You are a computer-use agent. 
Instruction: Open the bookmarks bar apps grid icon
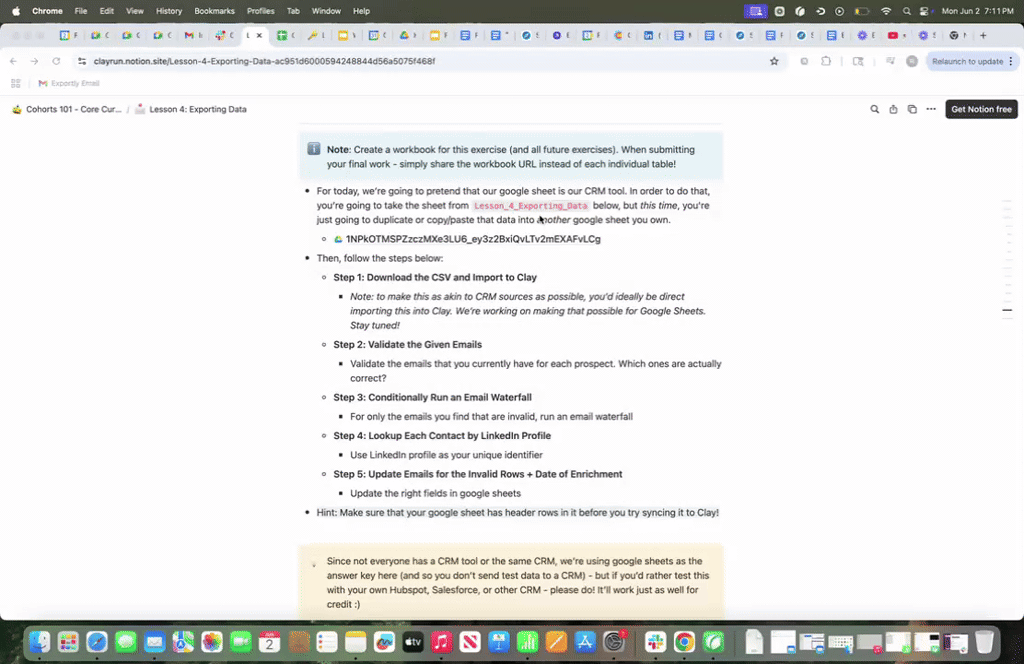point(14,83)
